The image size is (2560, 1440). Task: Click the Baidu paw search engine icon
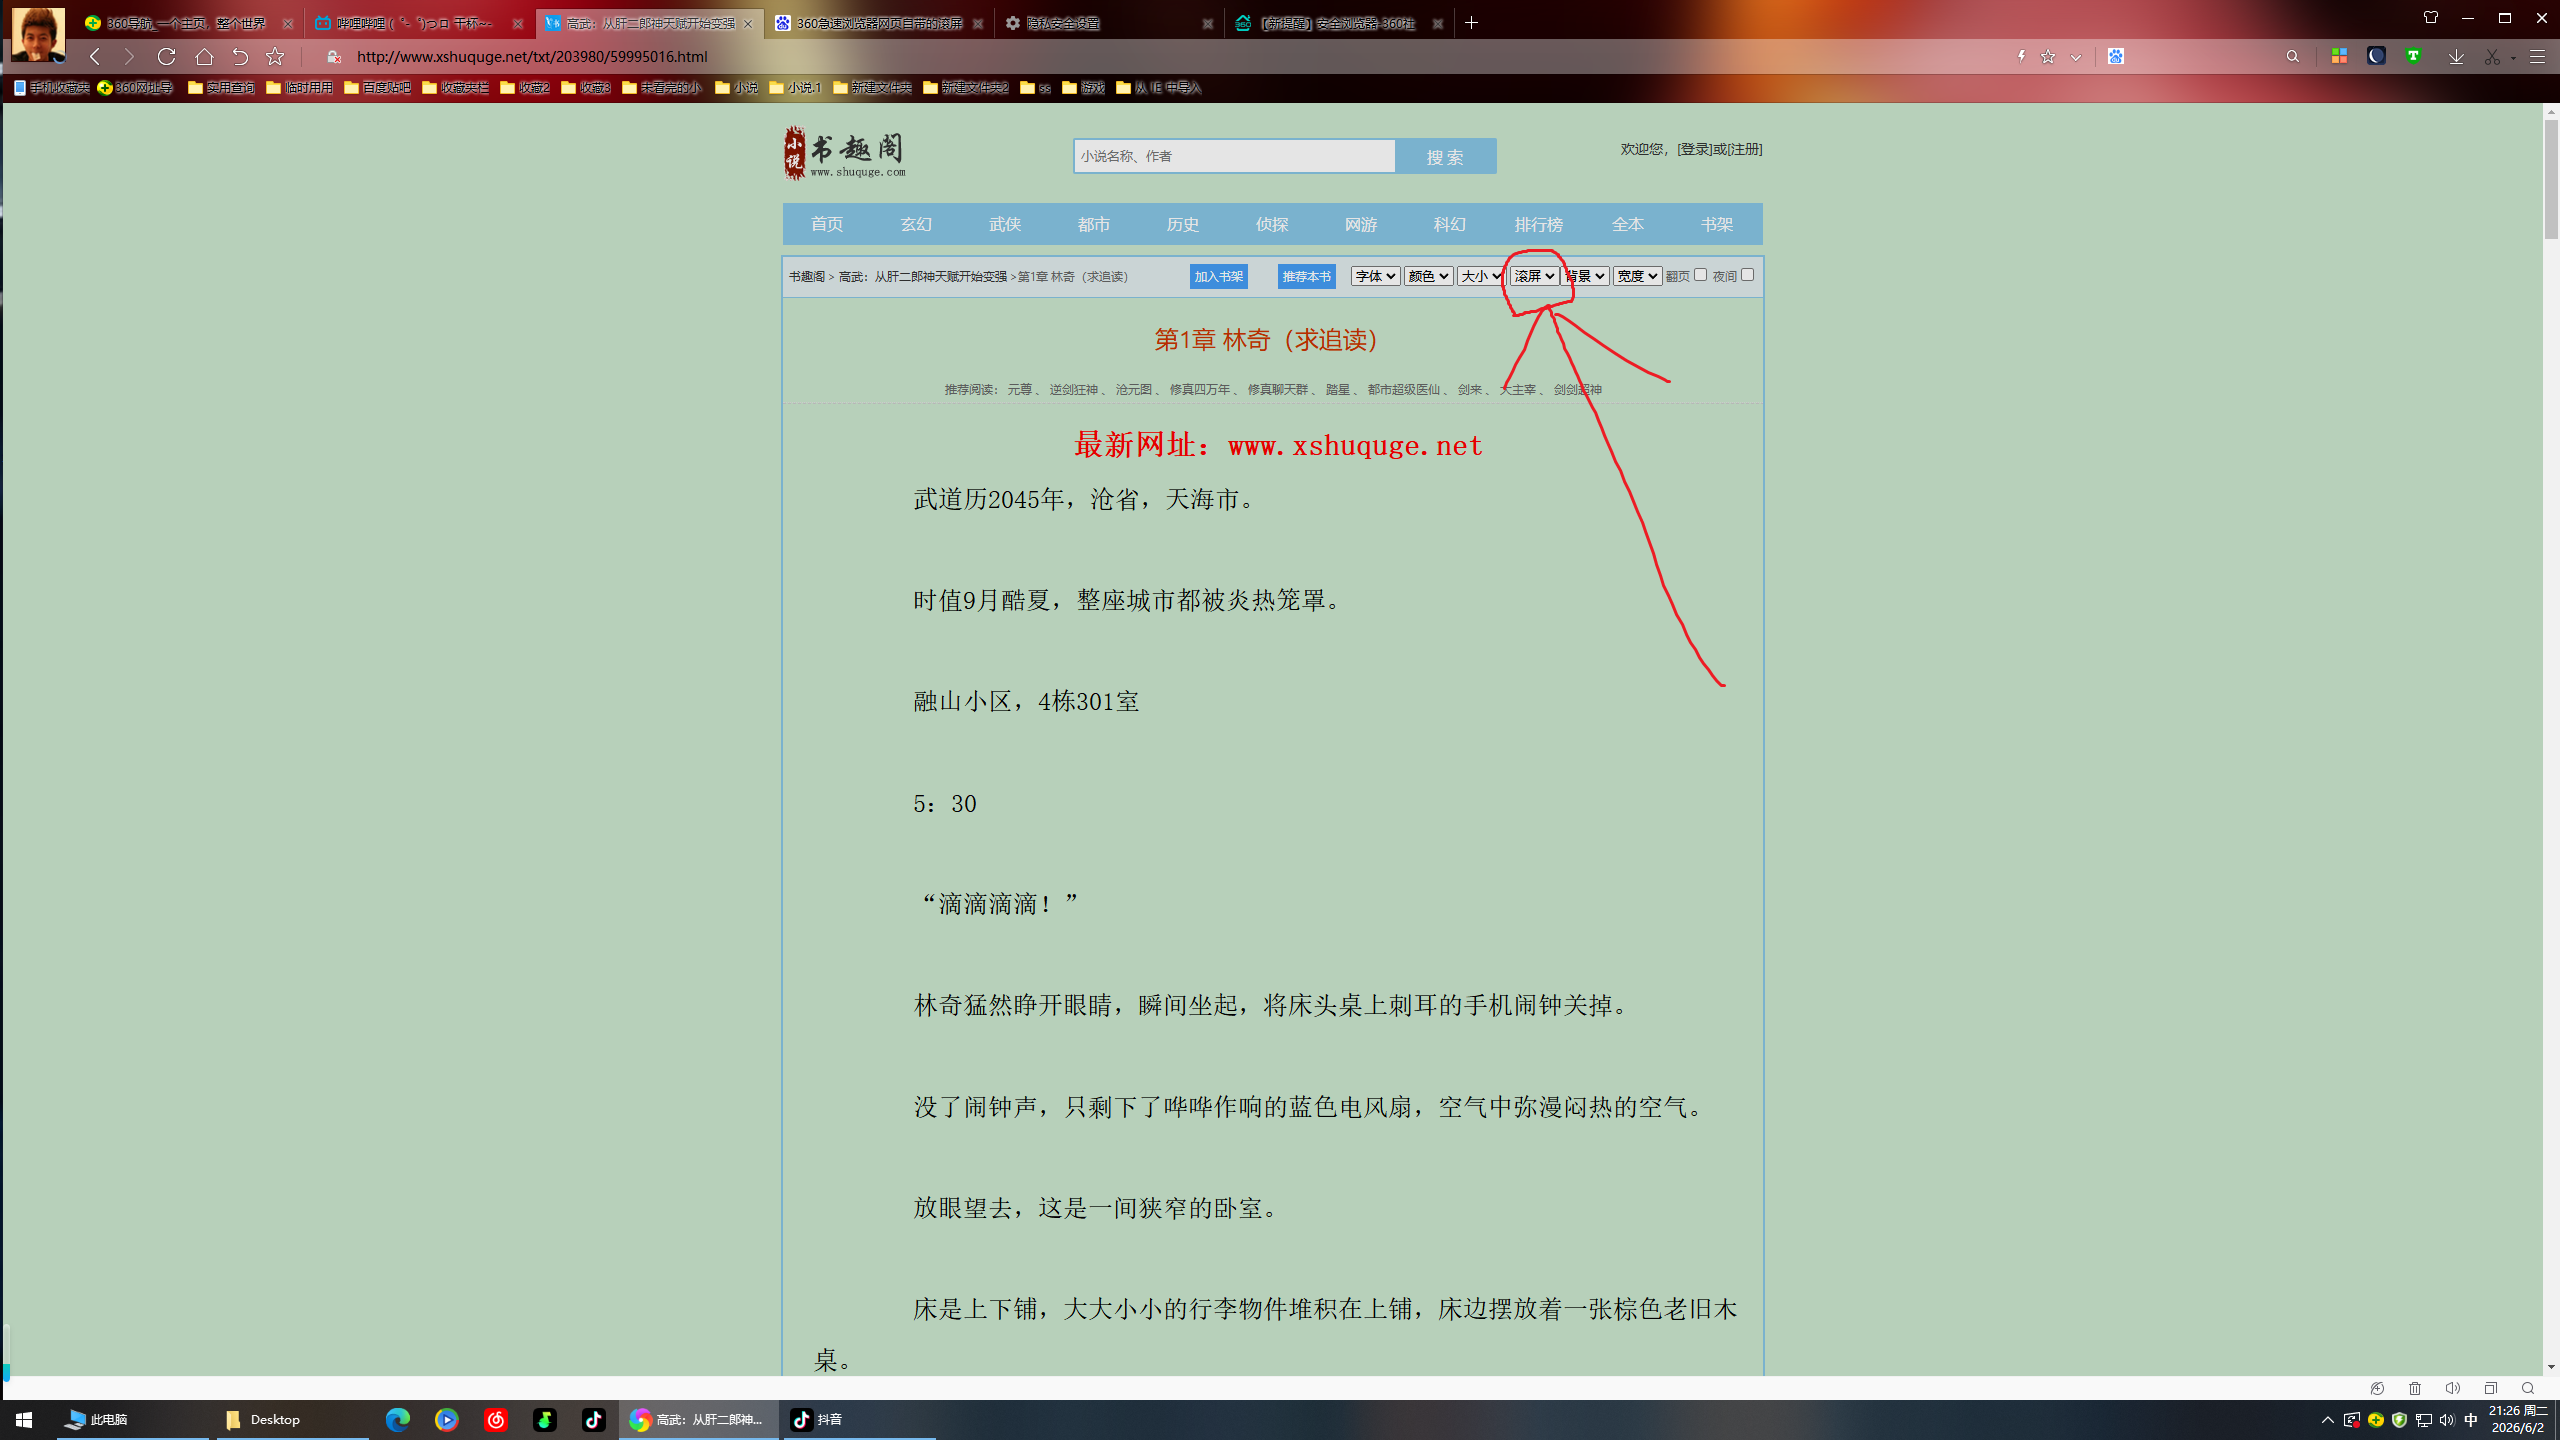(2115, 57)
